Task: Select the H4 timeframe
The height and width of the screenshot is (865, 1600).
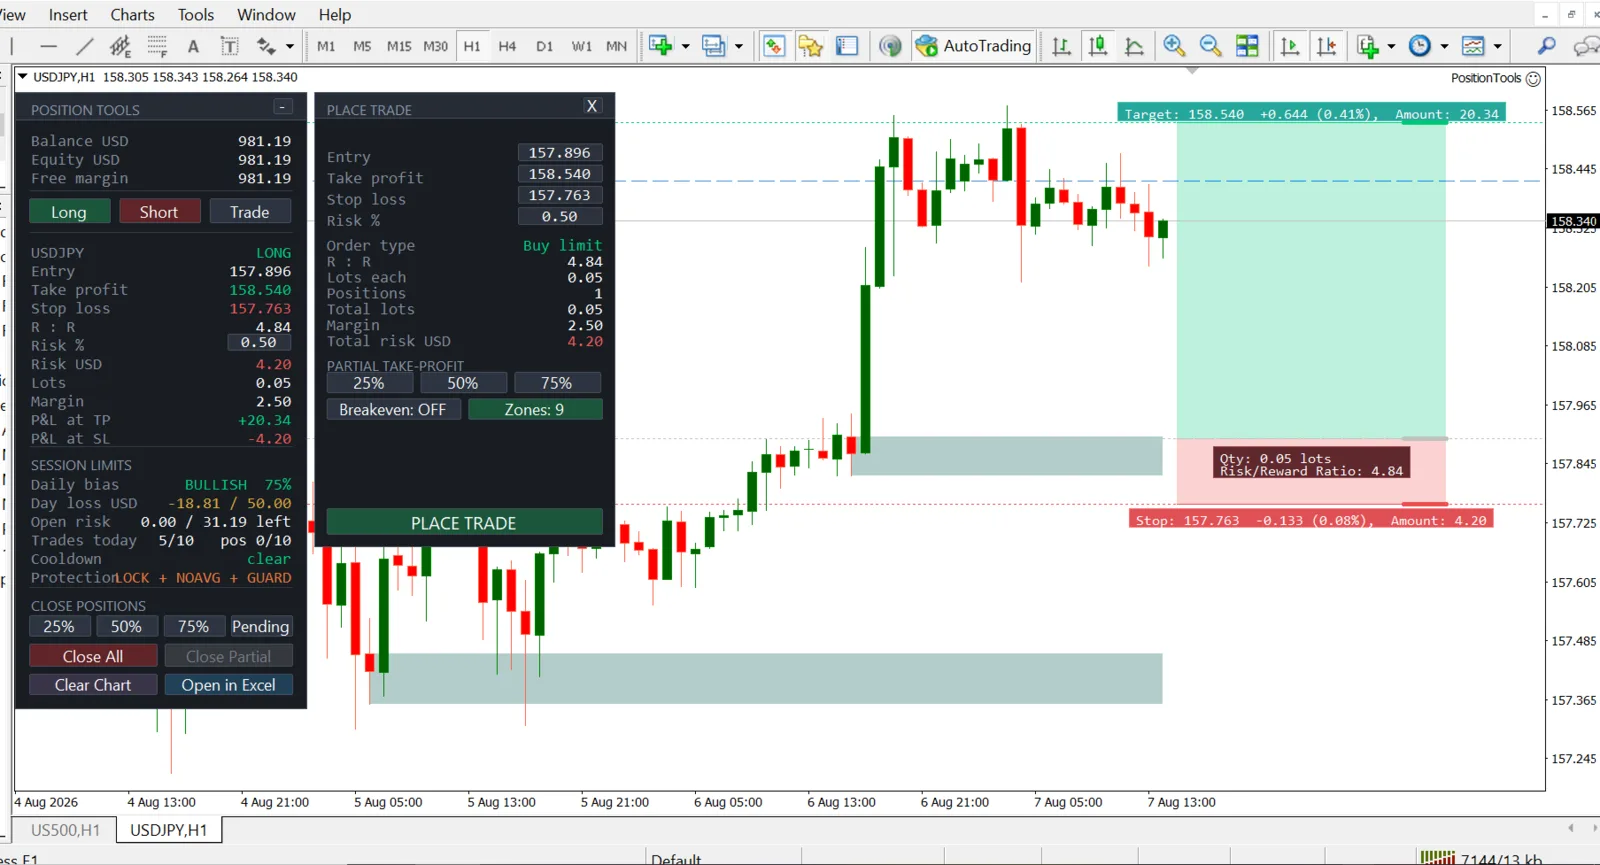Action: (507, 46)
